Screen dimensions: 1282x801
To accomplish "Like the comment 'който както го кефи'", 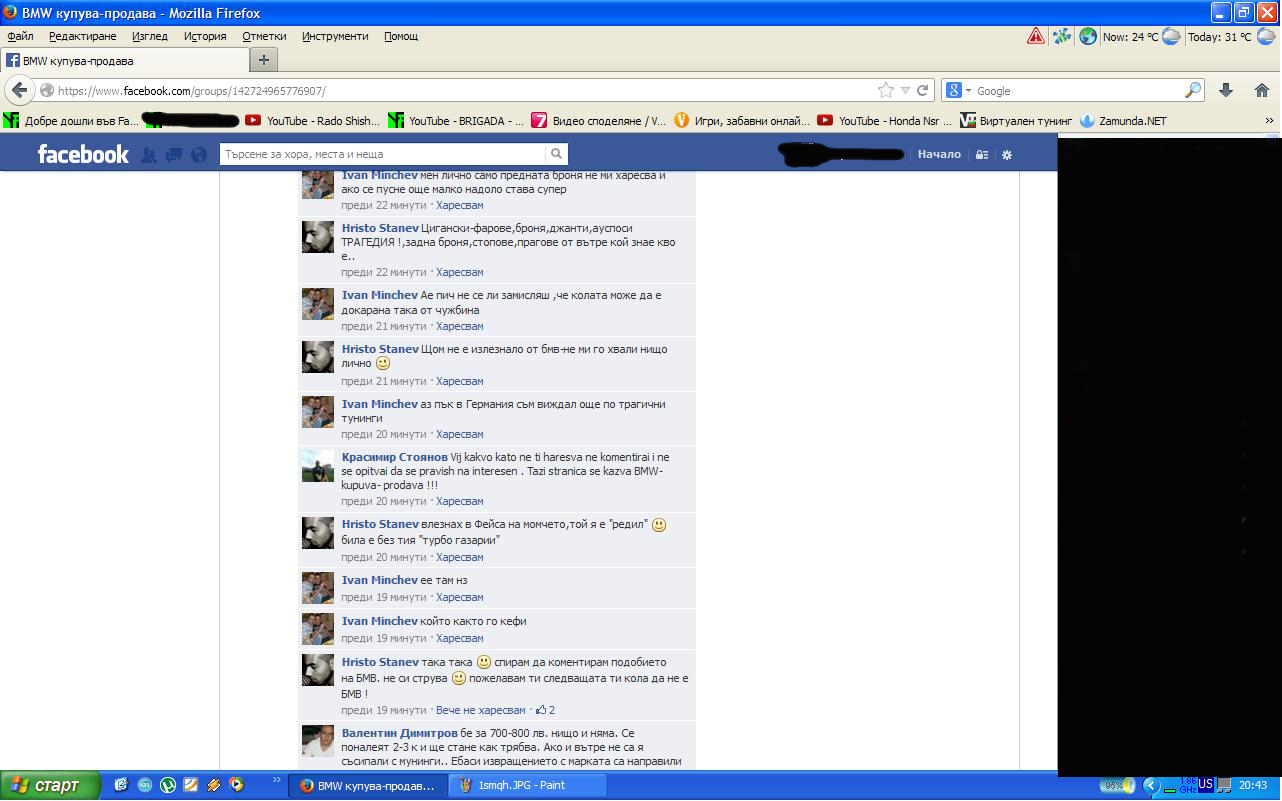I will tap(460, 638).
